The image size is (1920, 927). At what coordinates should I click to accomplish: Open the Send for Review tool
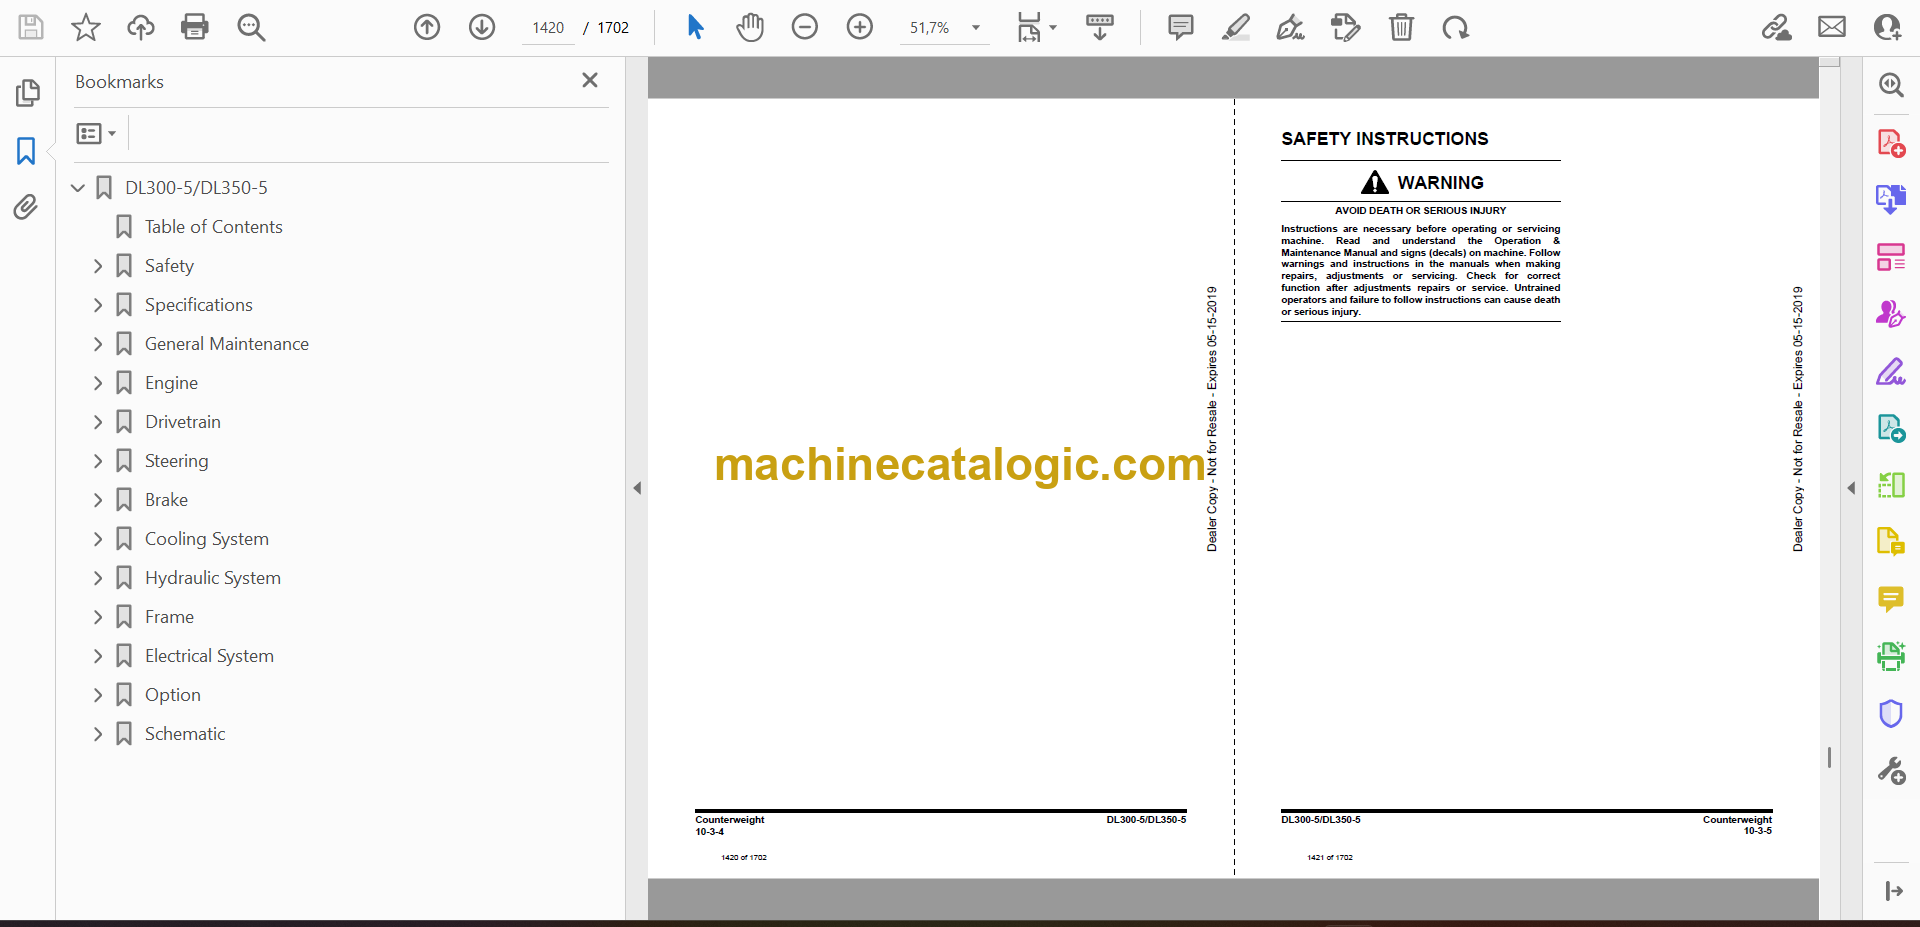tap(1890, 428)
